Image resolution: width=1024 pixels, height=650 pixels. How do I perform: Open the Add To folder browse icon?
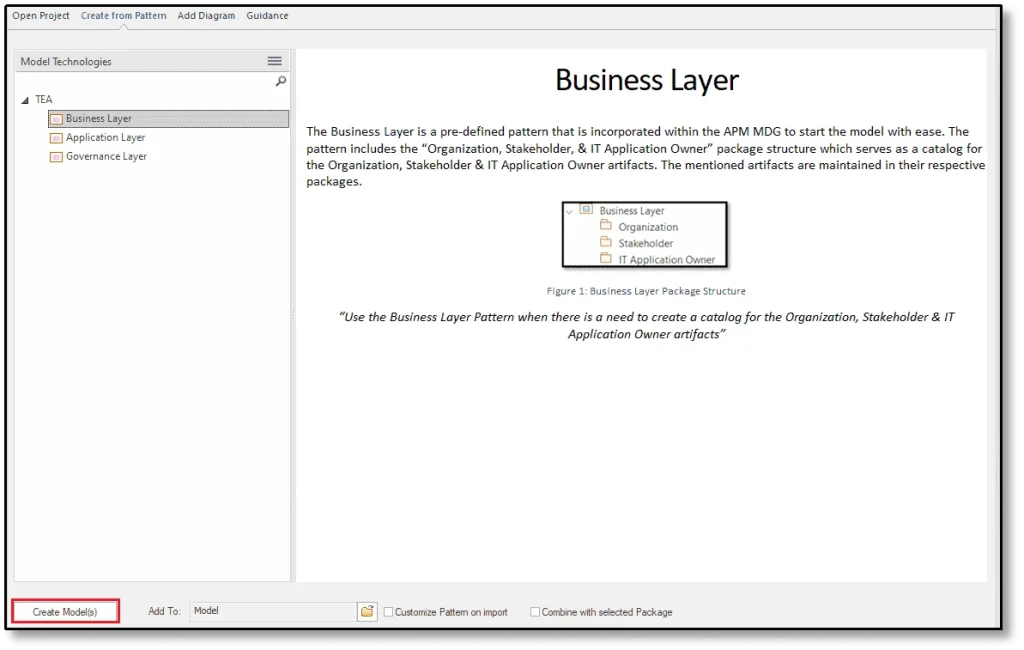(367, 611)
